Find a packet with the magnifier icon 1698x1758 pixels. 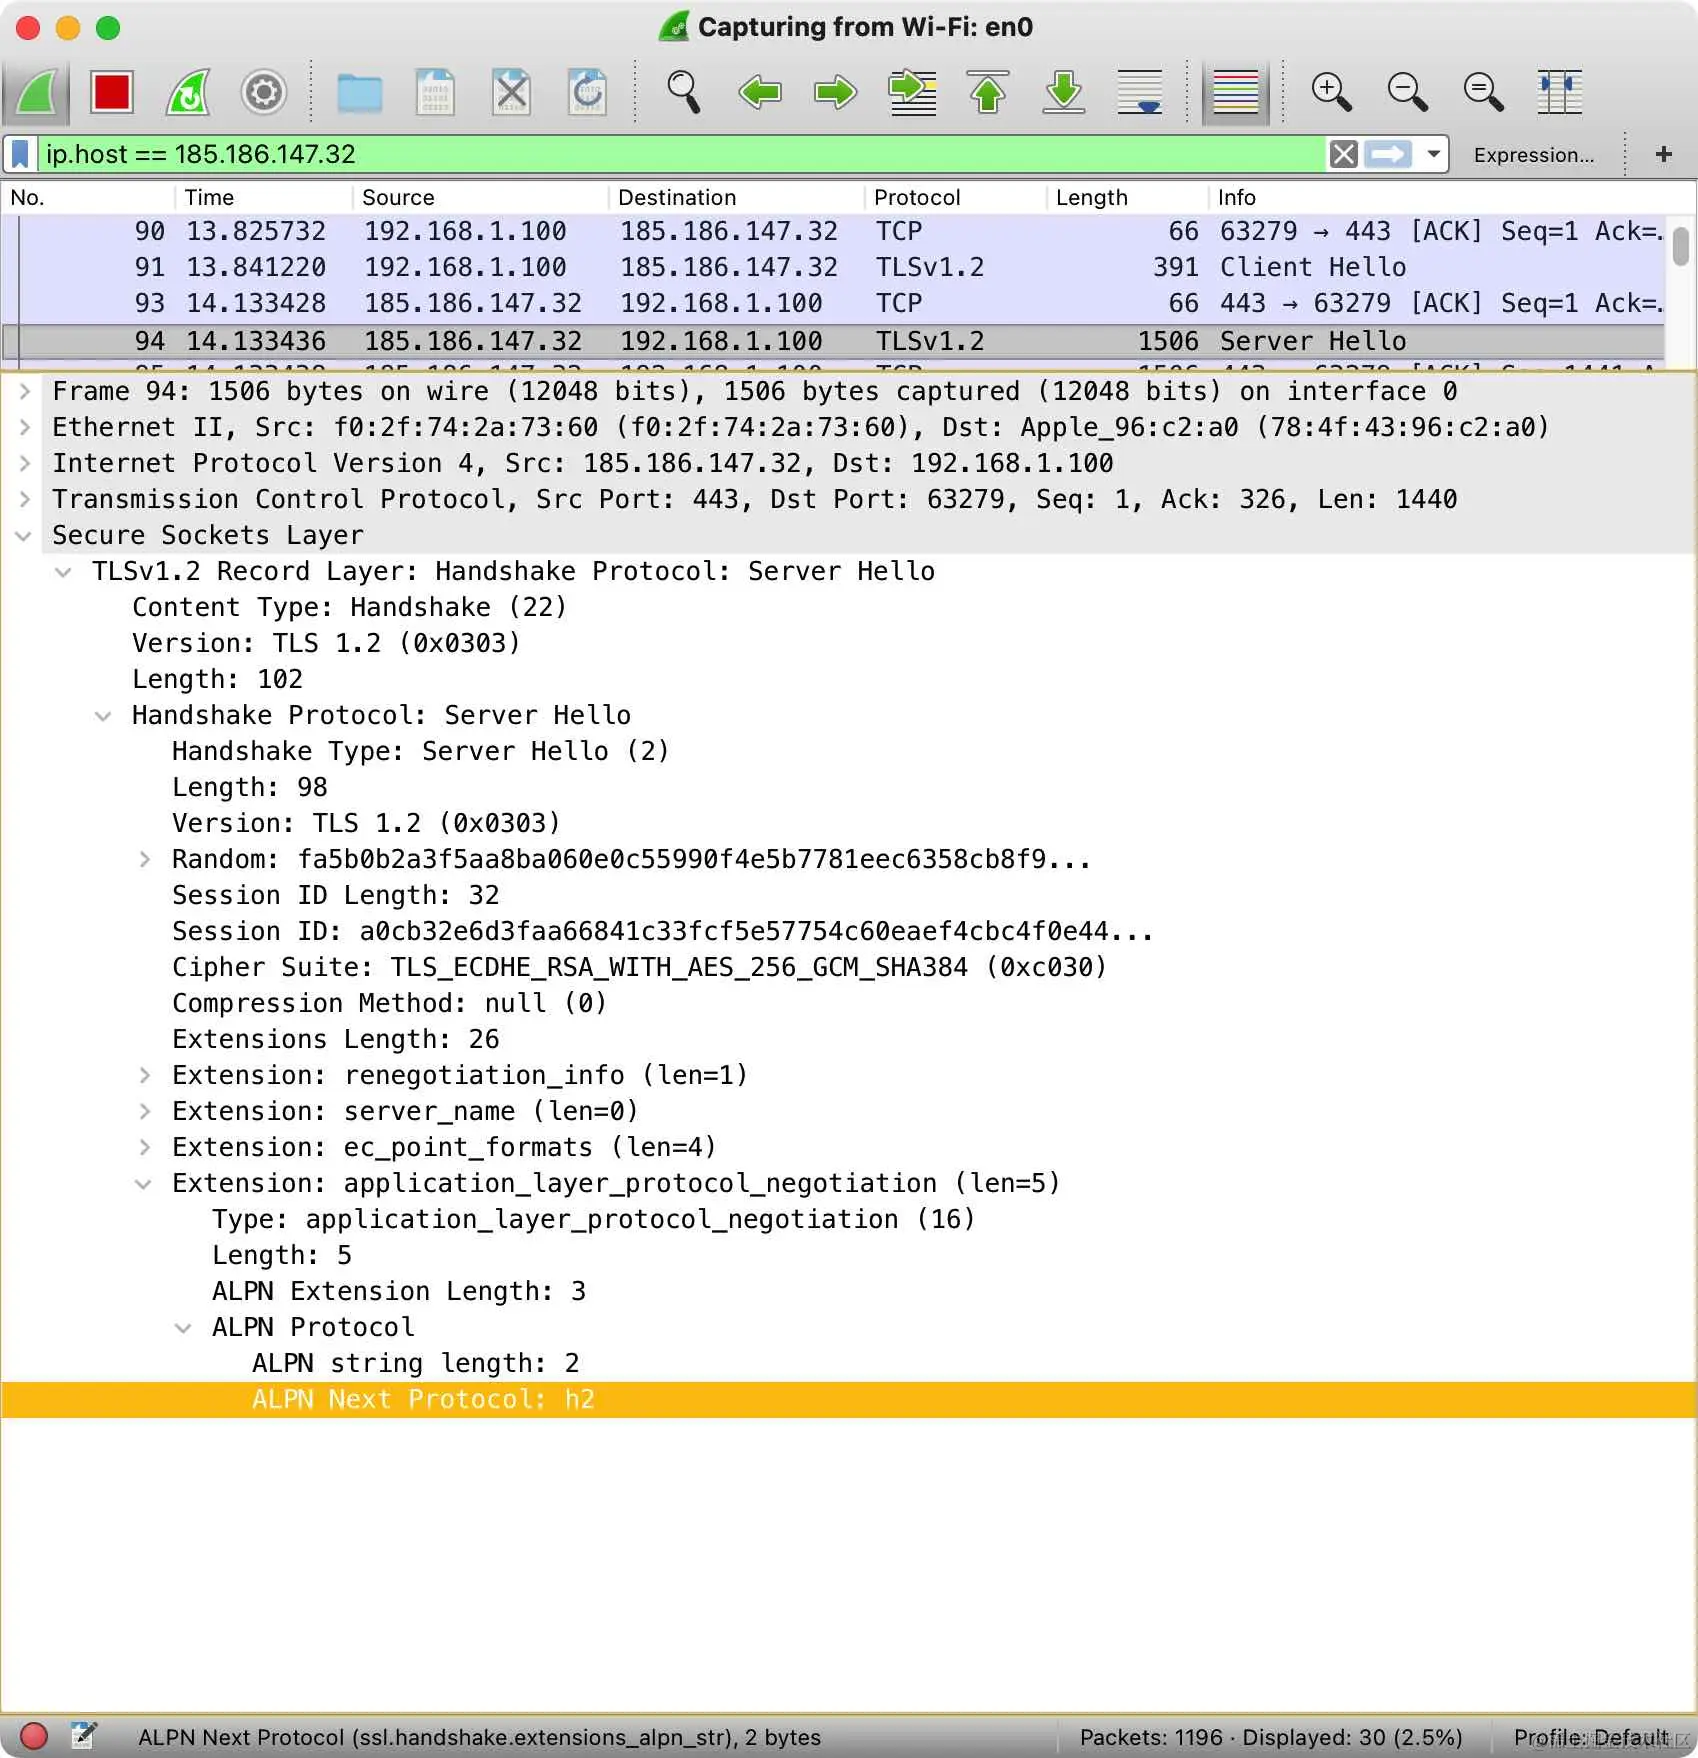coord(684,93)
